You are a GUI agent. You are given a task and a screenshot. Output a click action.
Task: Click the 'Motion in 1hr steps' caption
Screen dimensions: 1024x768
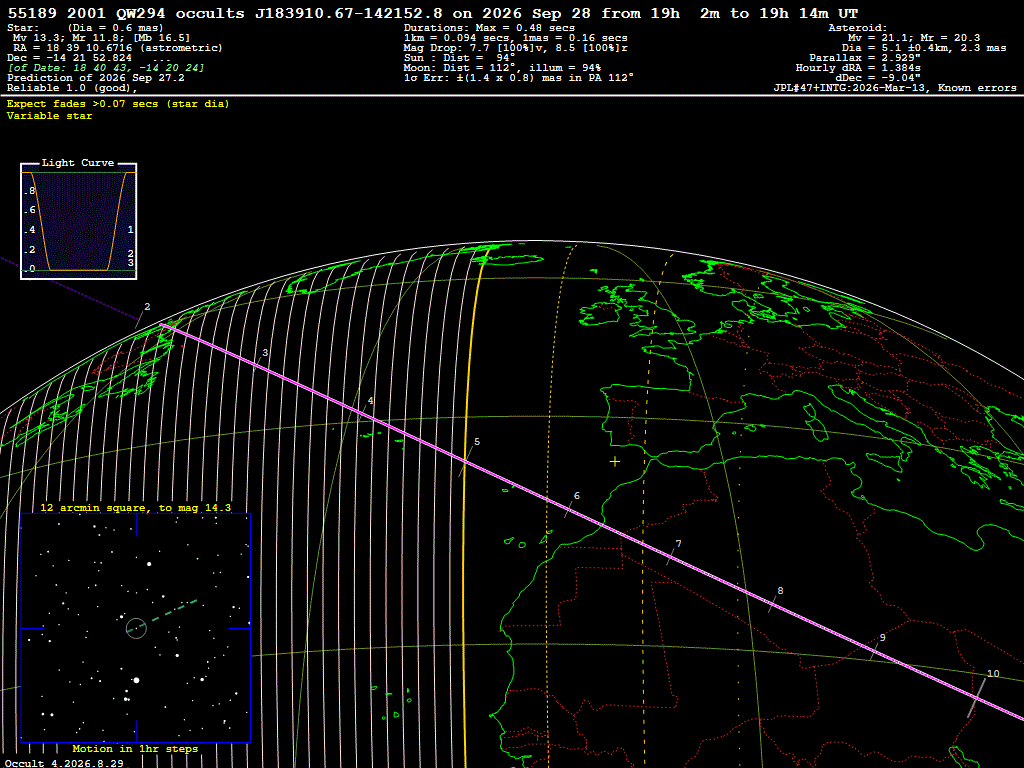(x=135, y=748)
